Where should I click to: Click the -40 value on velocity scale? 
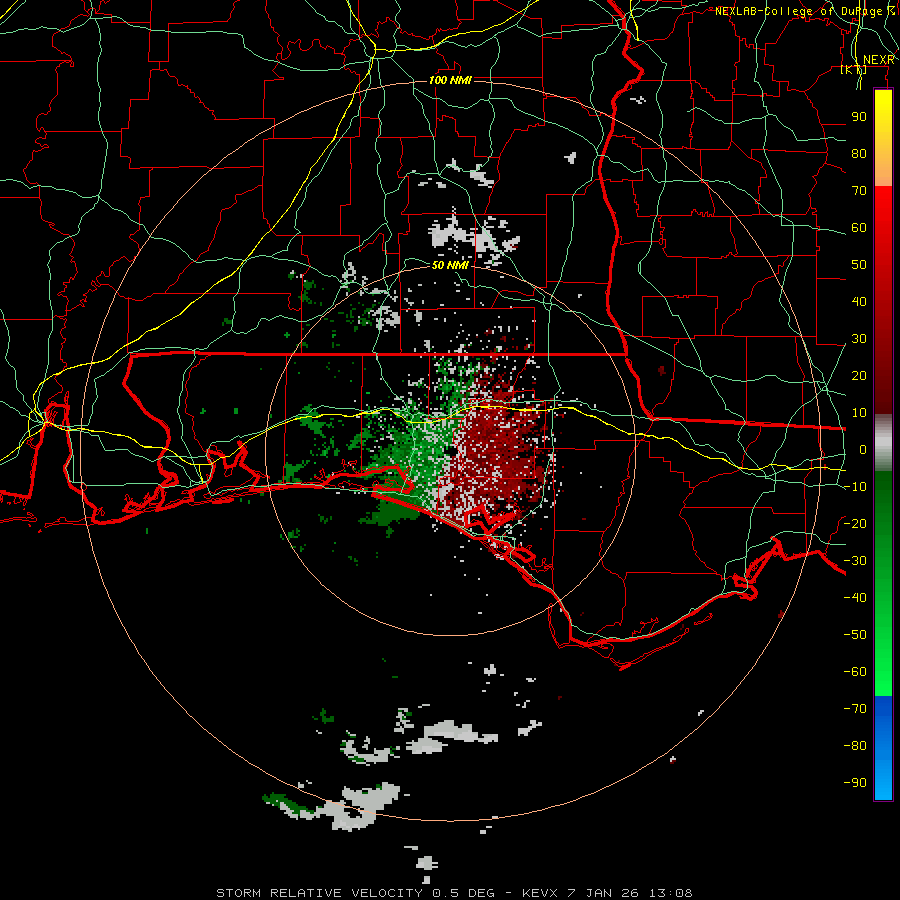tap(855, 598)
